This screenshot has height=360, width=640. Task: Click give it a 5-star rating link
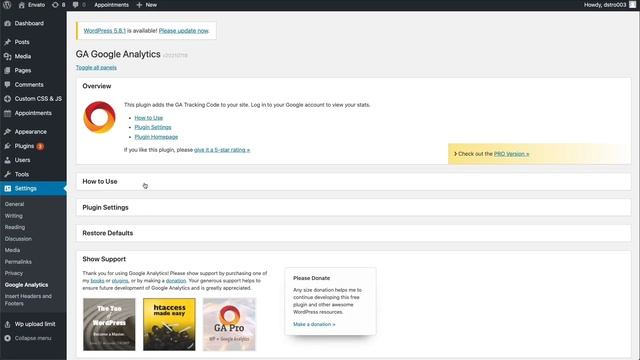pyautogui.click(x=222, y=150)
